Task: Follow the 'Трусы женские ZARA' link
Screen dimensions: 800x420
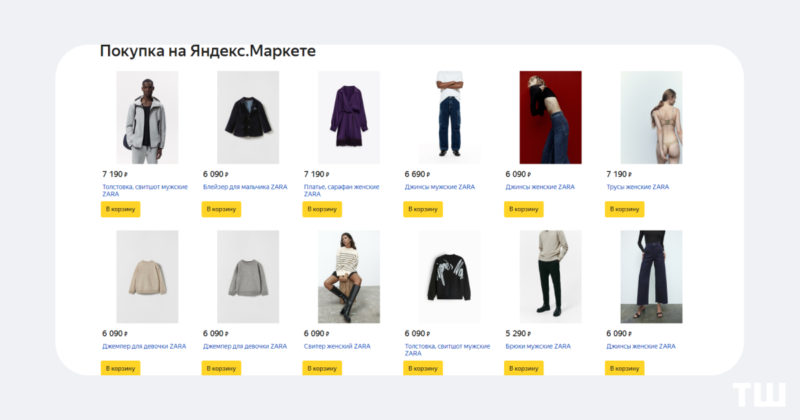Action: (x=637, y=187)
